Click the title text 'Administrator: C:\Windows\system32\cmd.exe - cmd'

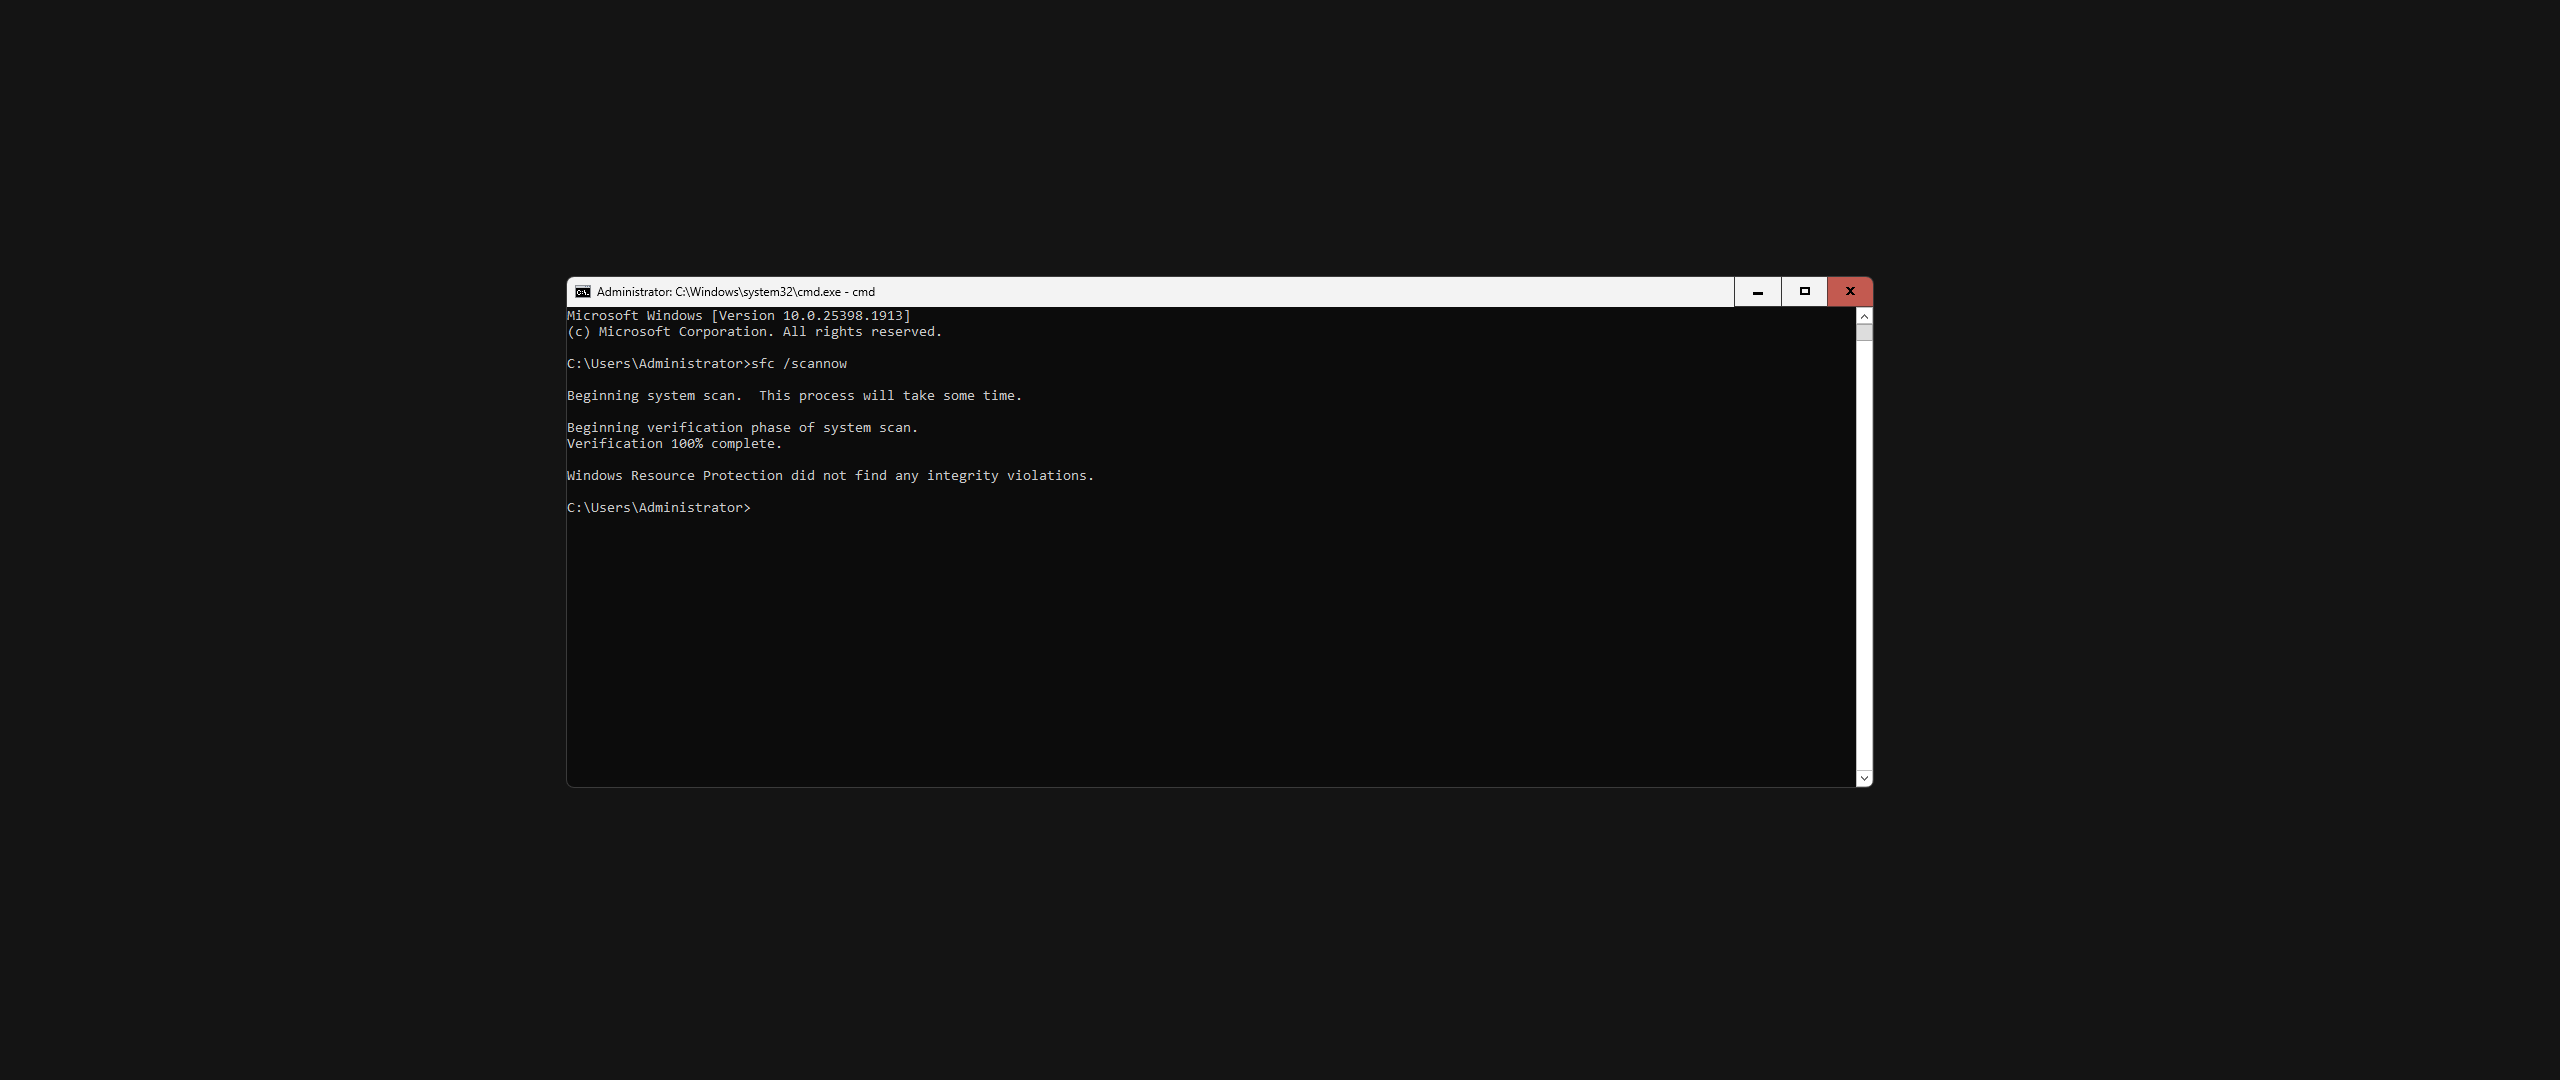[x=735, y=292]
